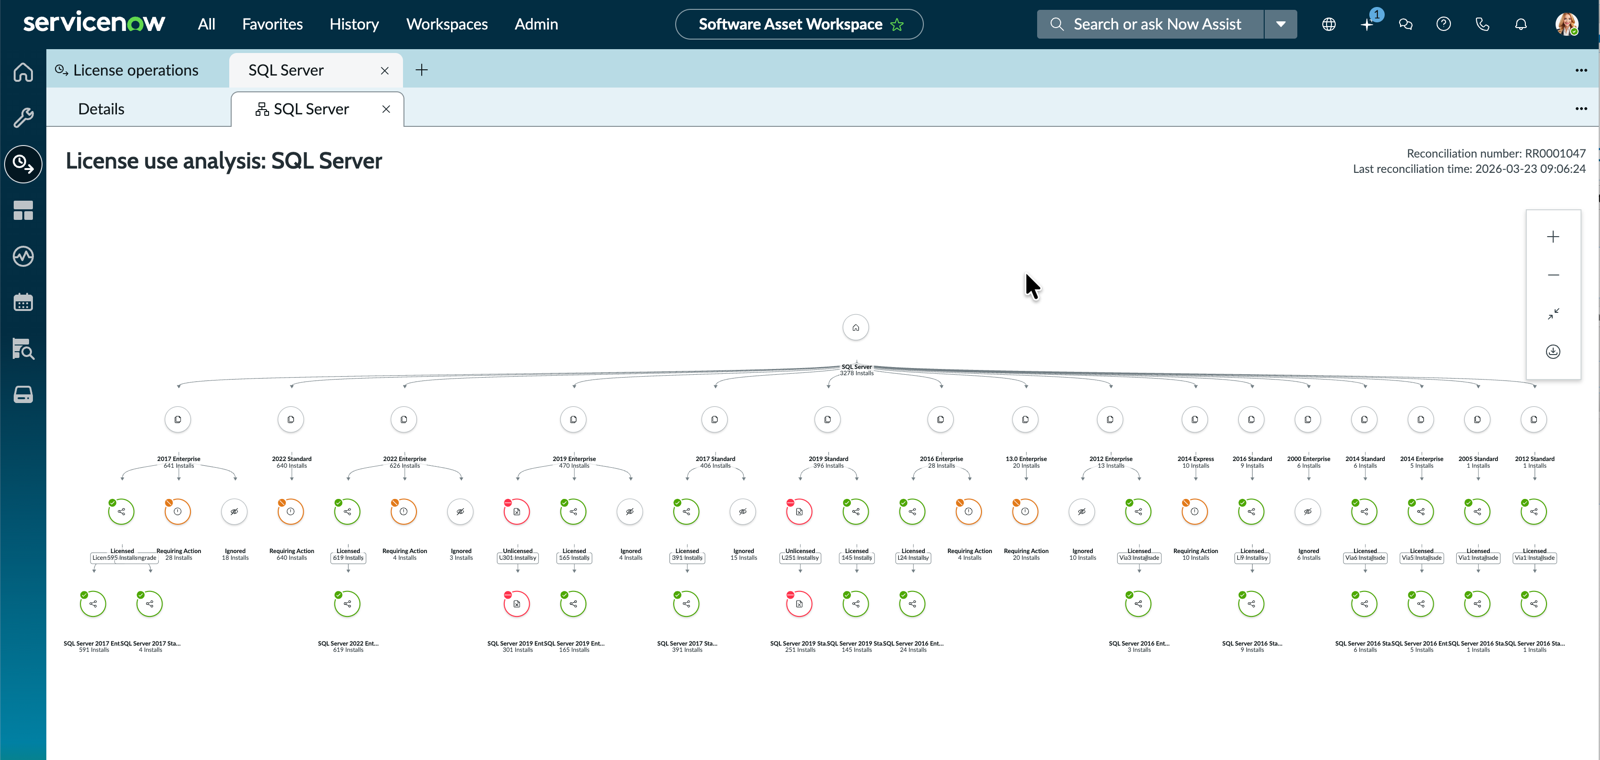
Task: Click the Ignored node under 2000 Enterprise
Action: 1308,512
